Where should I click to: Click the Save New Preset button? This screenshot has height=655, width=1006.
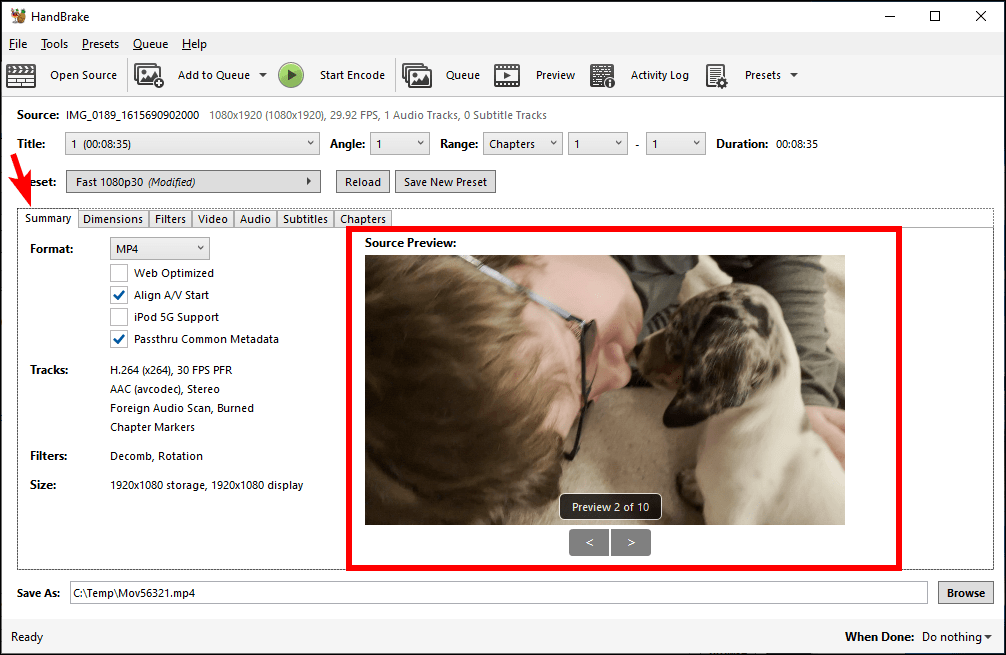445,181
